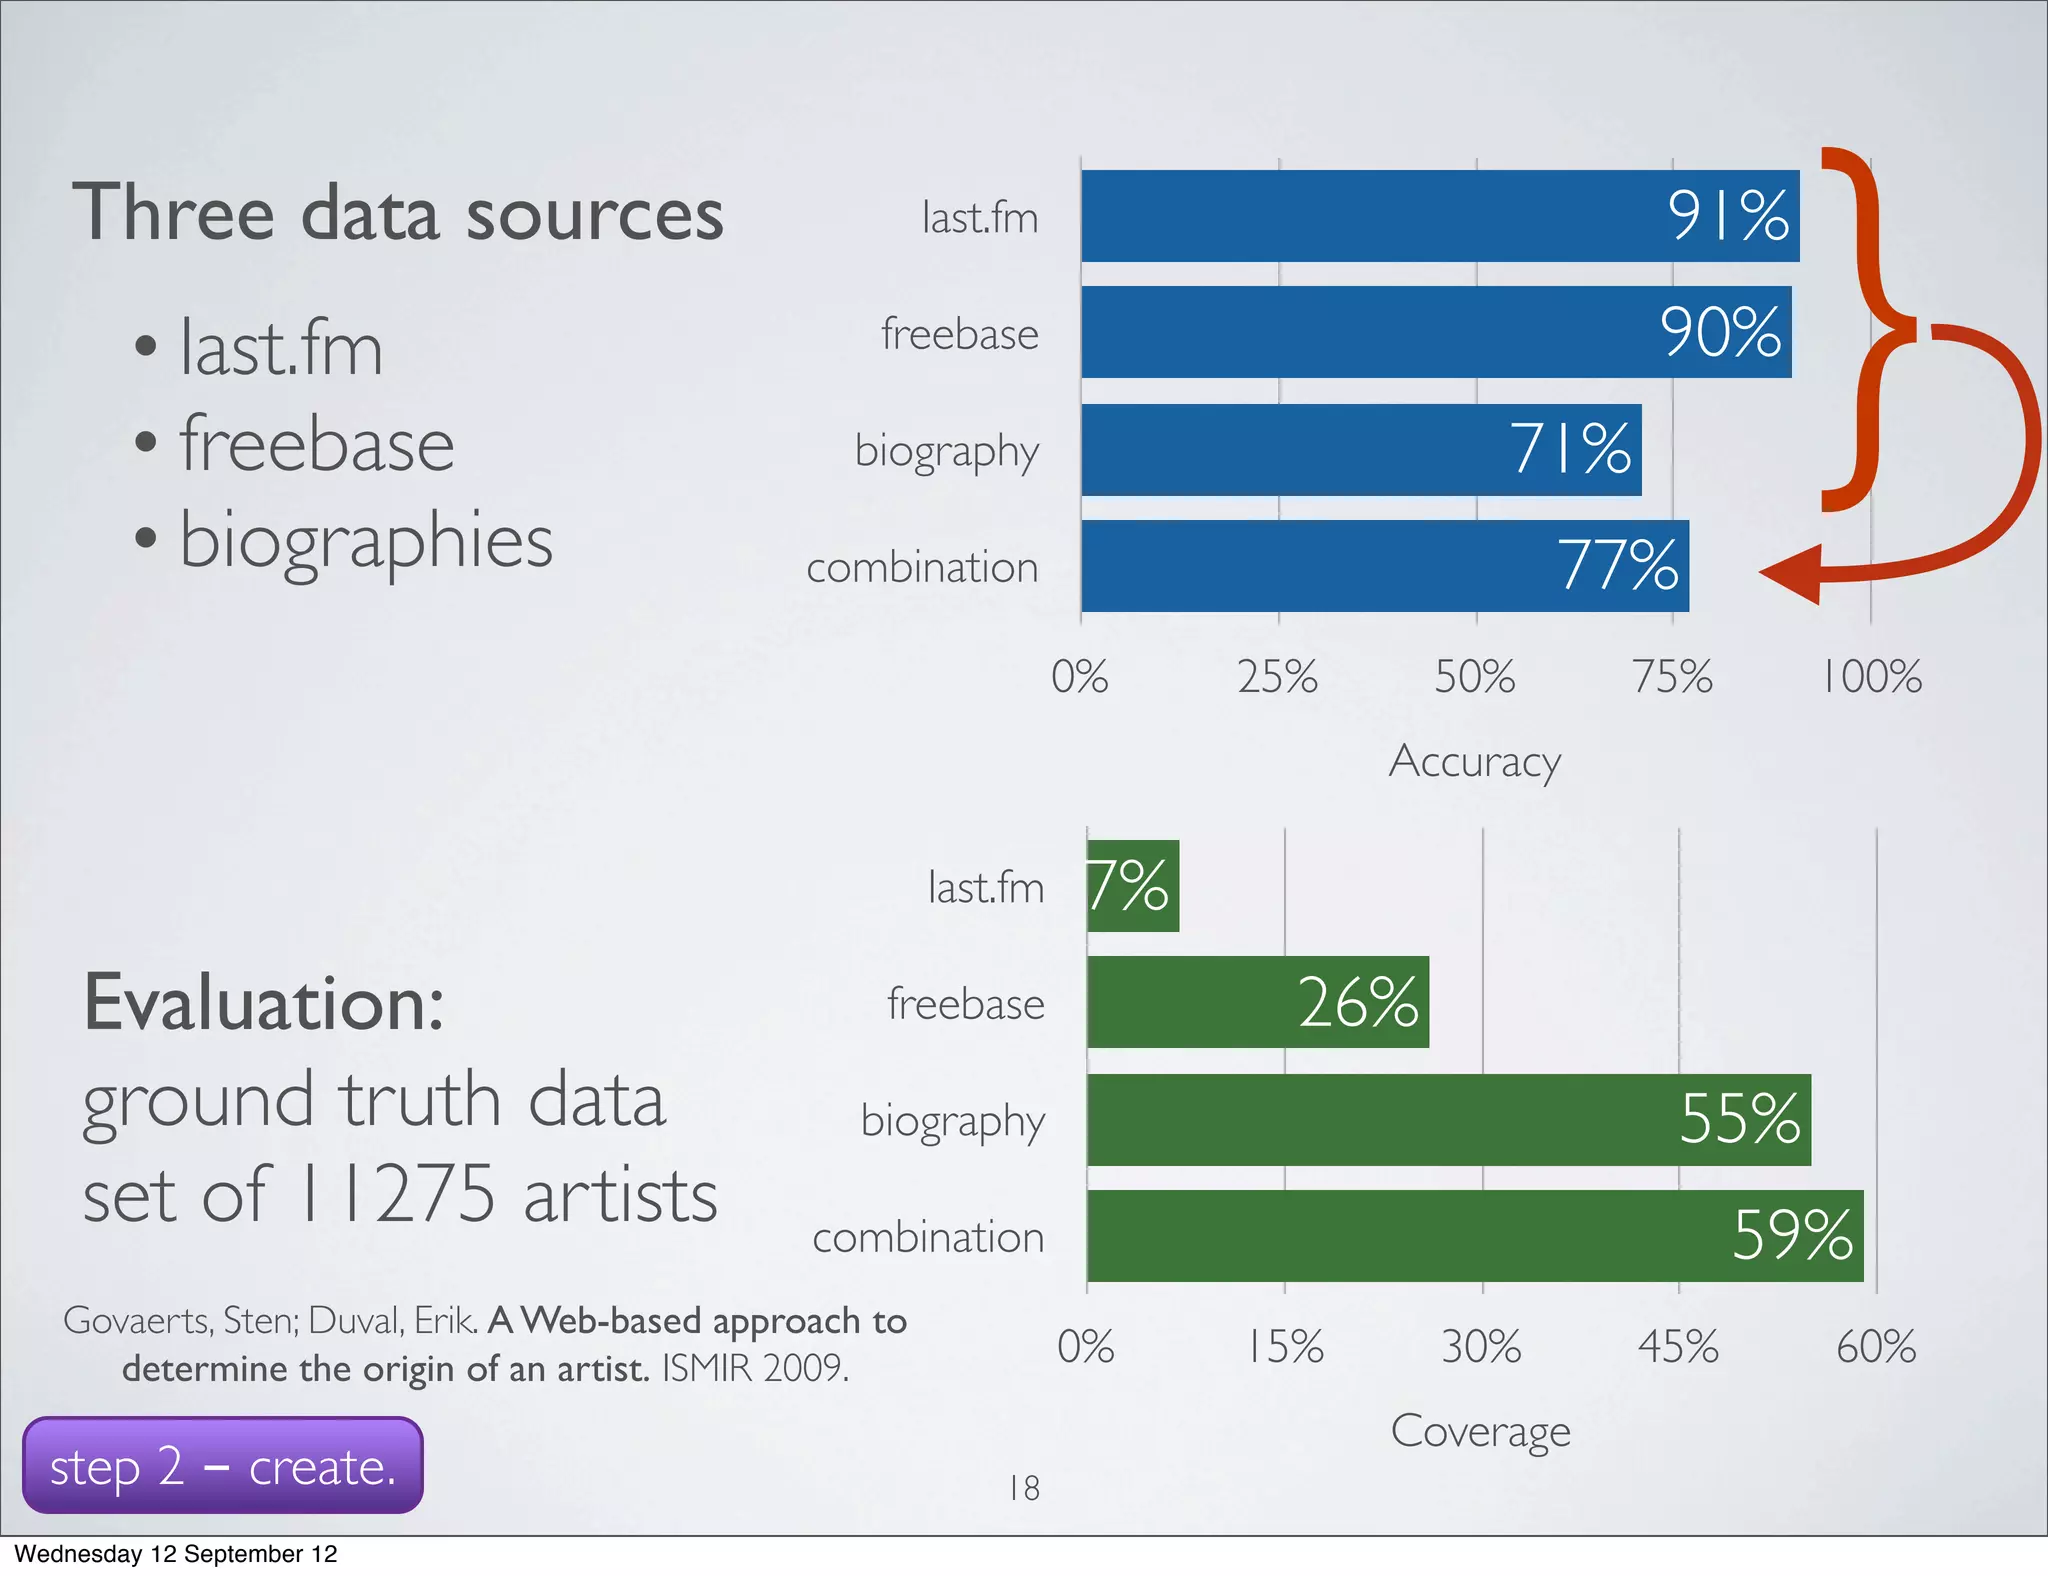Viewport: 2048px width, 1576px height.
Task: Click the 'biography' label of coverage chart
Action: pos(953,1122)
